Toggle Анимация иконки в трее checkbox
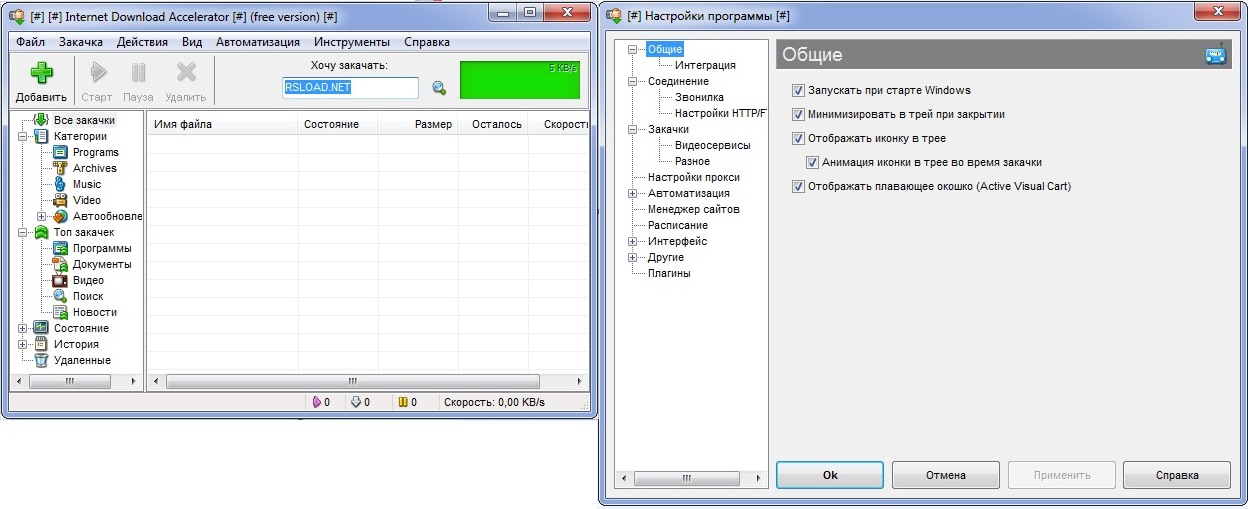 (x=812, y=162)
